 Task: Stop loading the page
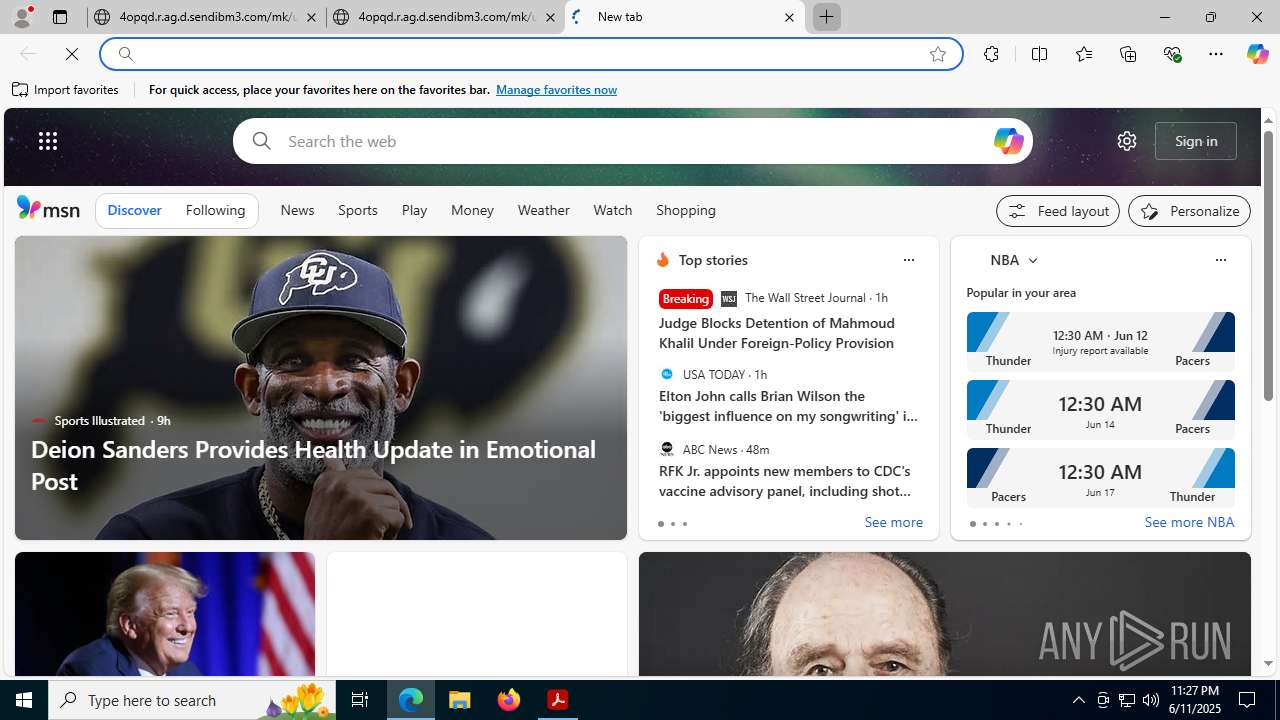(72, 54)
